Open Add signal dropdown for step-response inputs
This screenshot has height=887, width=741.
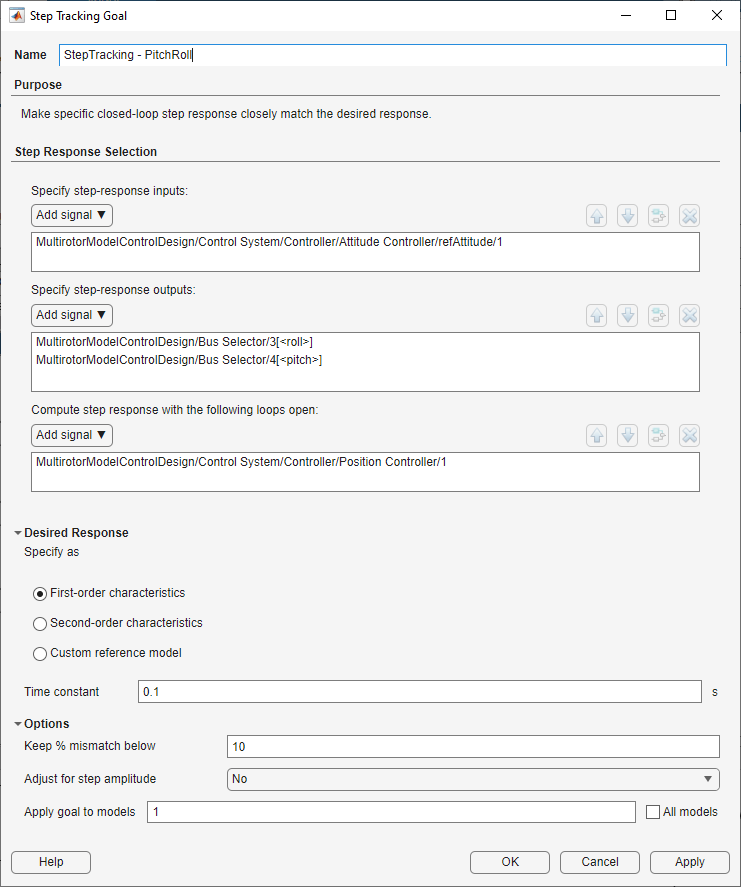tap(72, 215)
